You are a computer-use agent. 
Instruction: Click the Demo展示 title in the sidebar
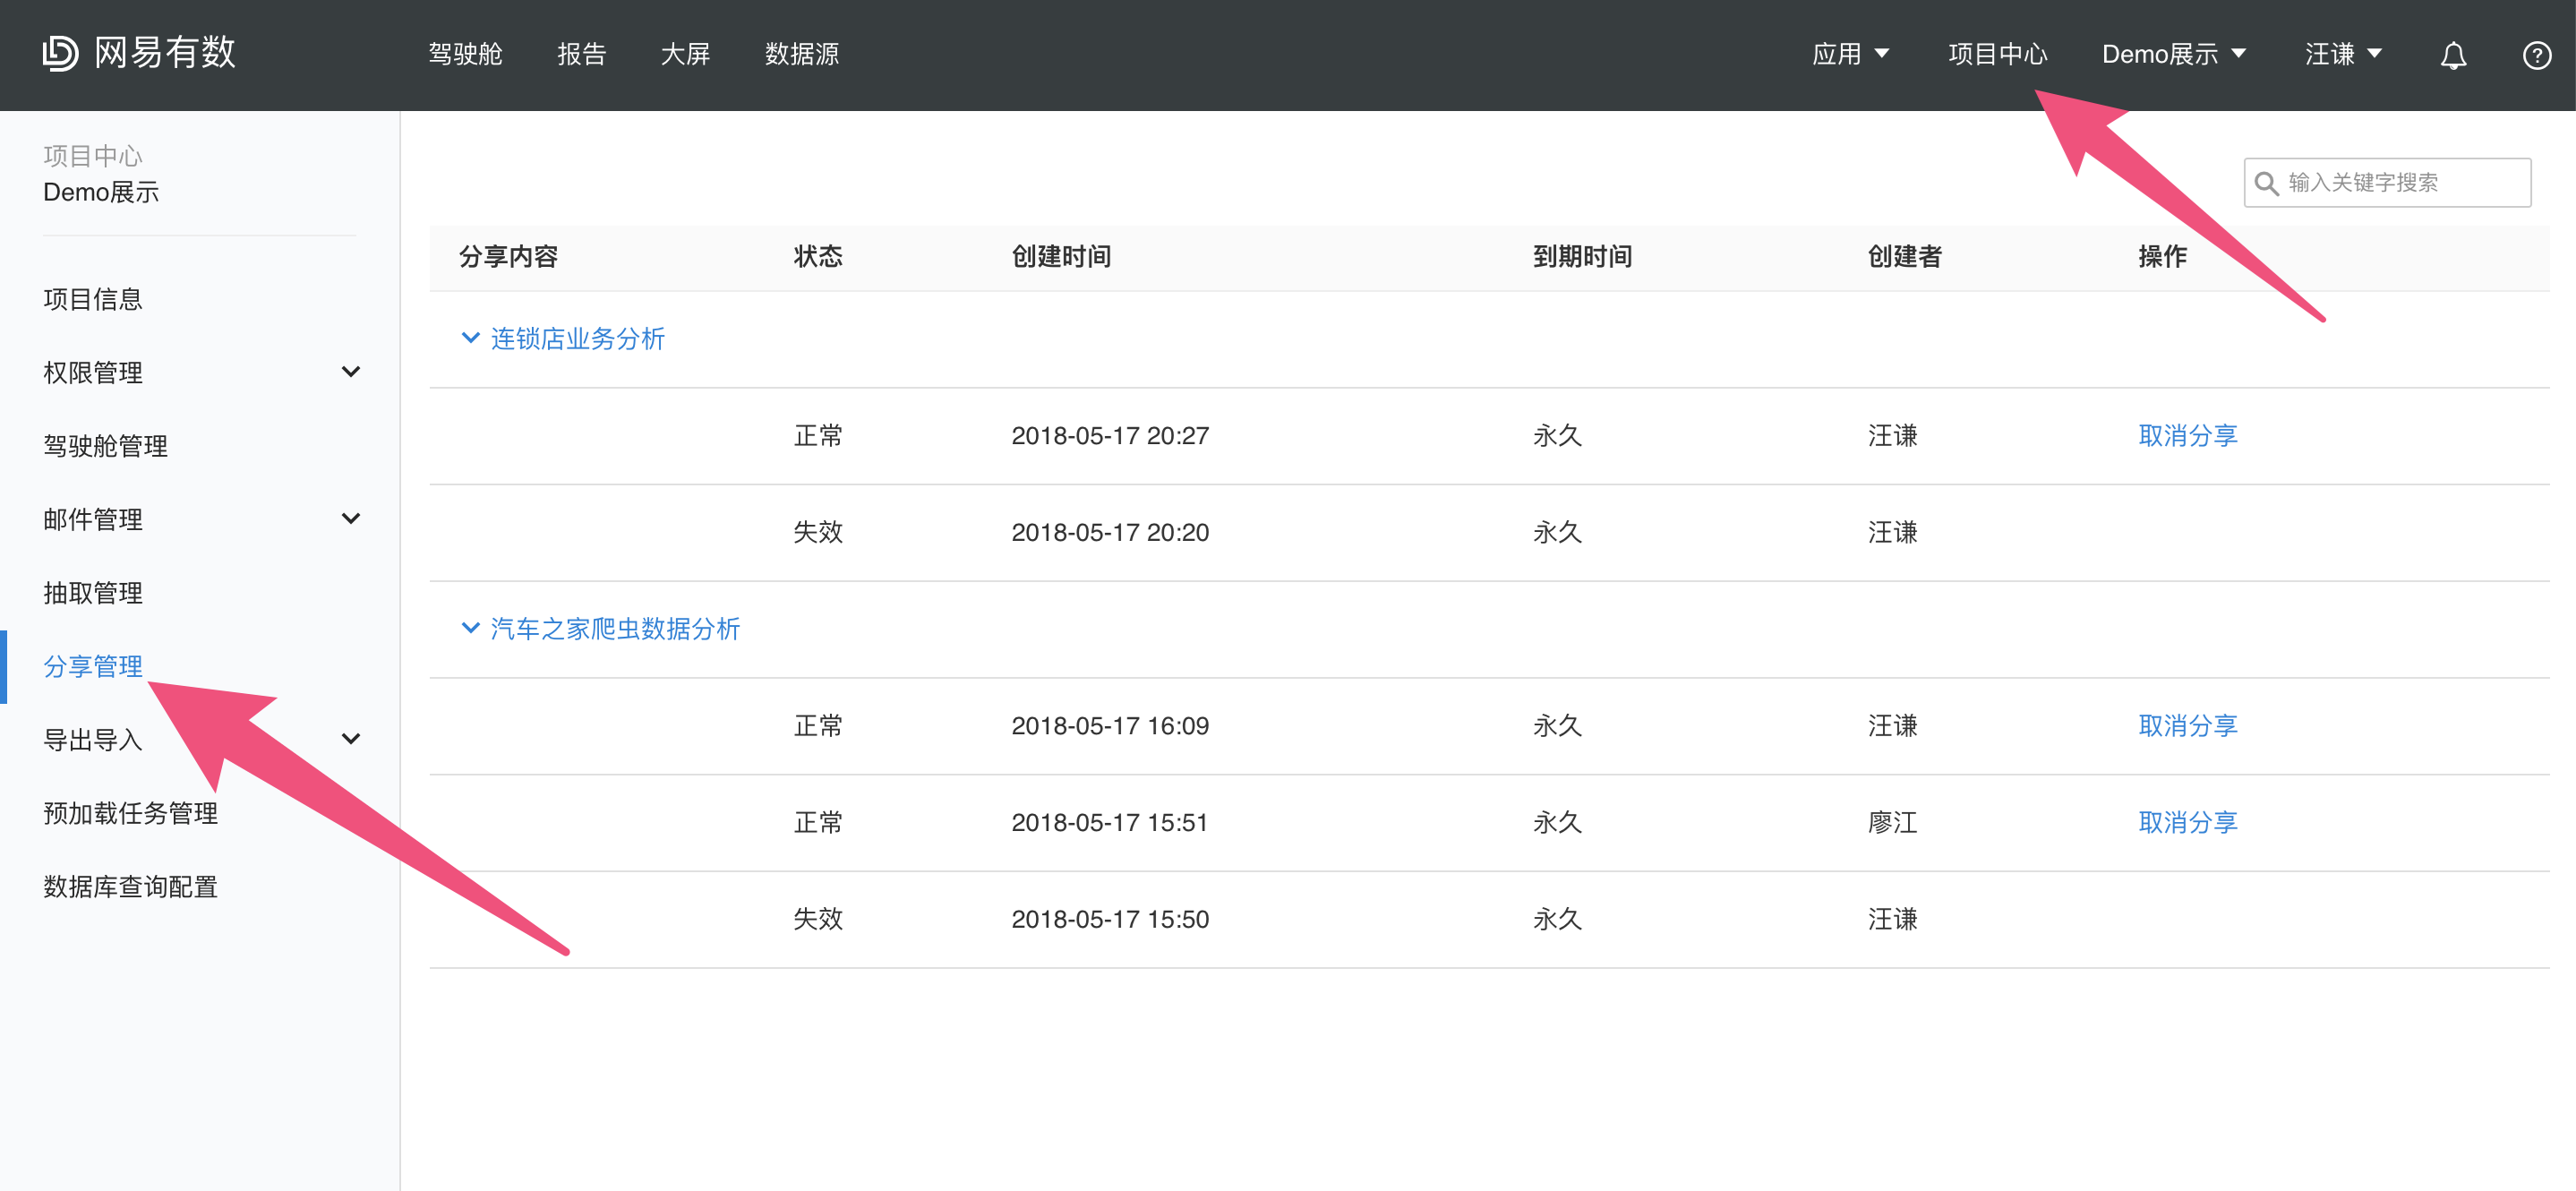coord(101,193)
